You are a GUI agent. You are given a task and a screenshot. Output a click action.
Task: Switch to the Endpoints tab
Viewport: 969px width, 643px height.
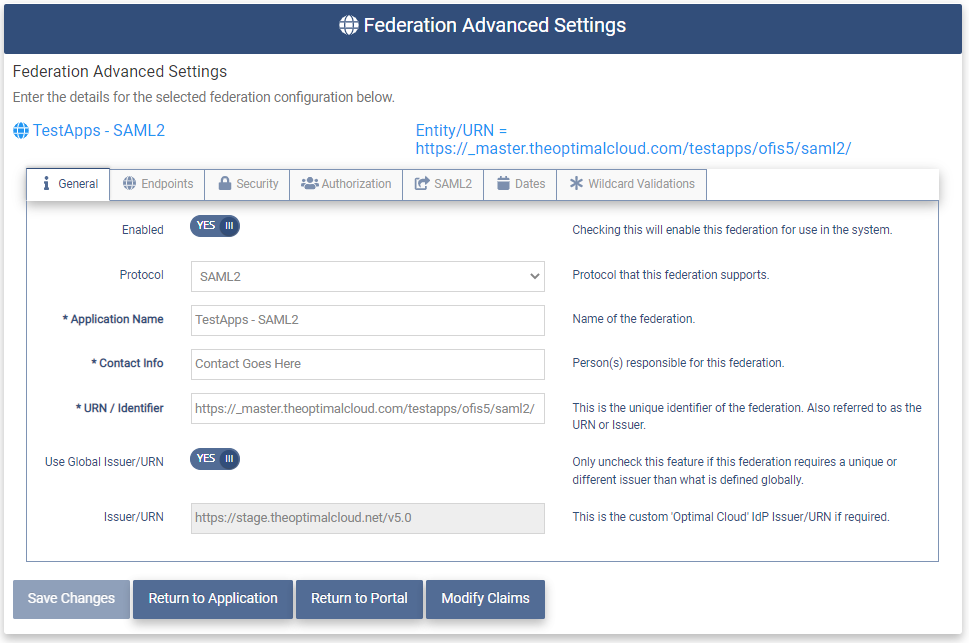click(x=157, y=184)
